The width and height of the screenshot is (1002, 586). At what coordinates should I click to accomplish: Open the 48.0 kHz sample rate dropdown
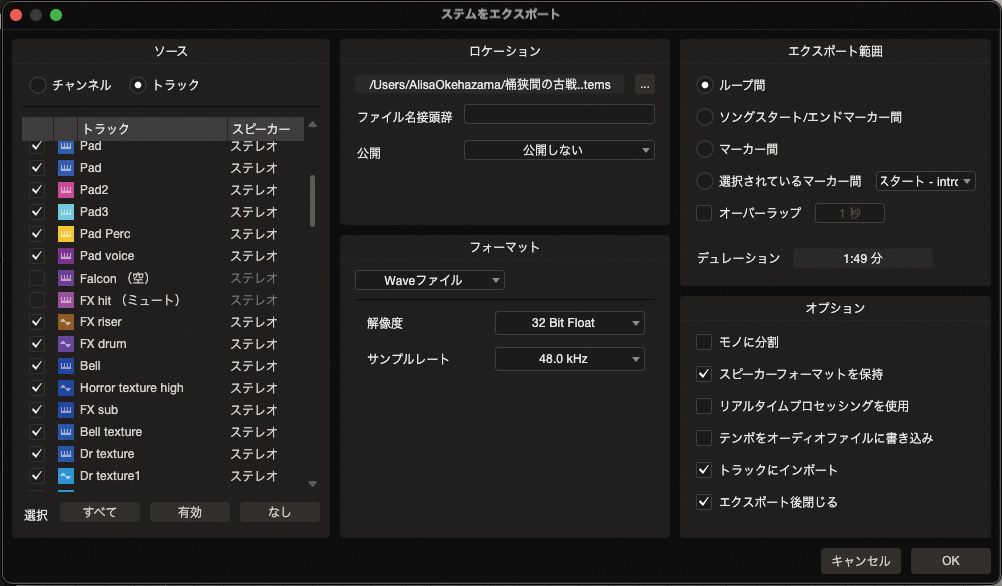[x=569, y=359]
